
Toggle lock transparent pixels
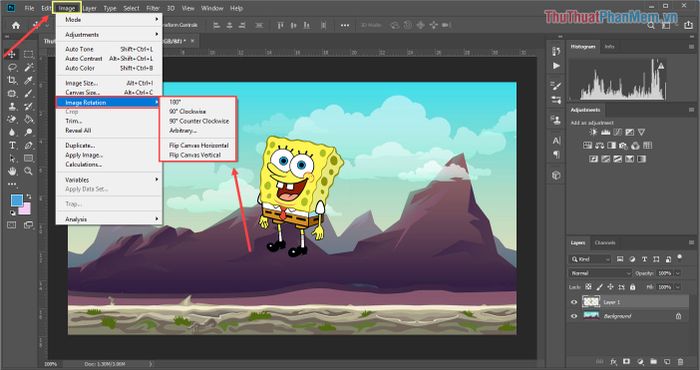tap(588, 287)
